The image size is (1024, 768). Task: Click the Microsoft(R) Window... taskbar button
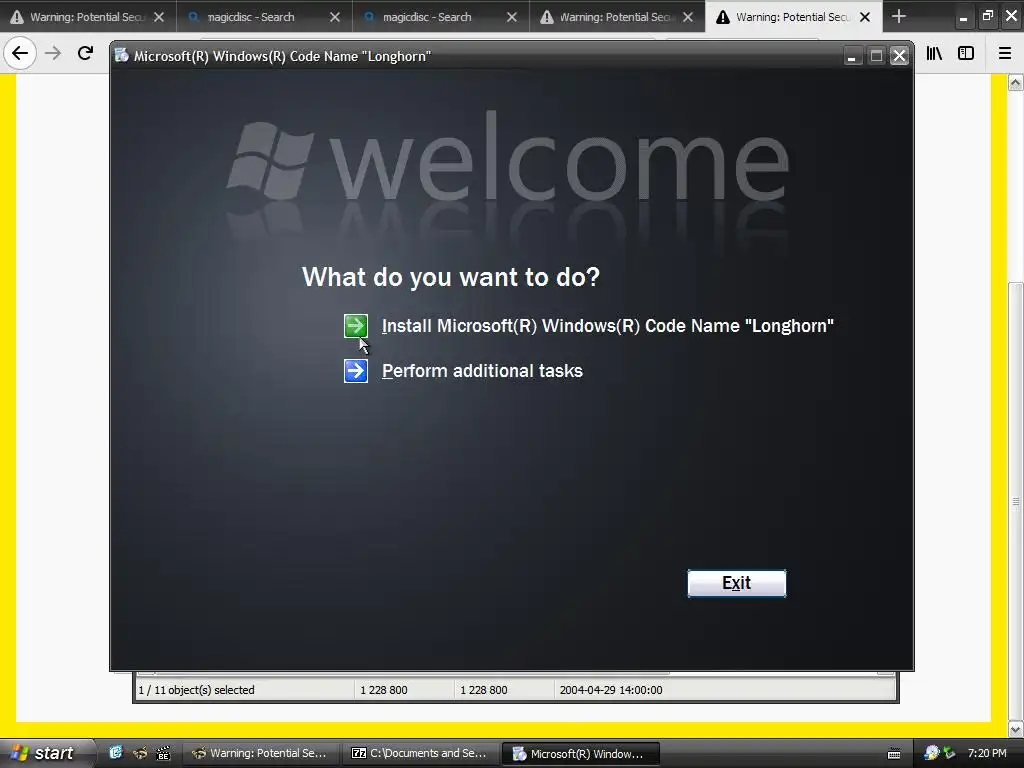tap(581, 754)
